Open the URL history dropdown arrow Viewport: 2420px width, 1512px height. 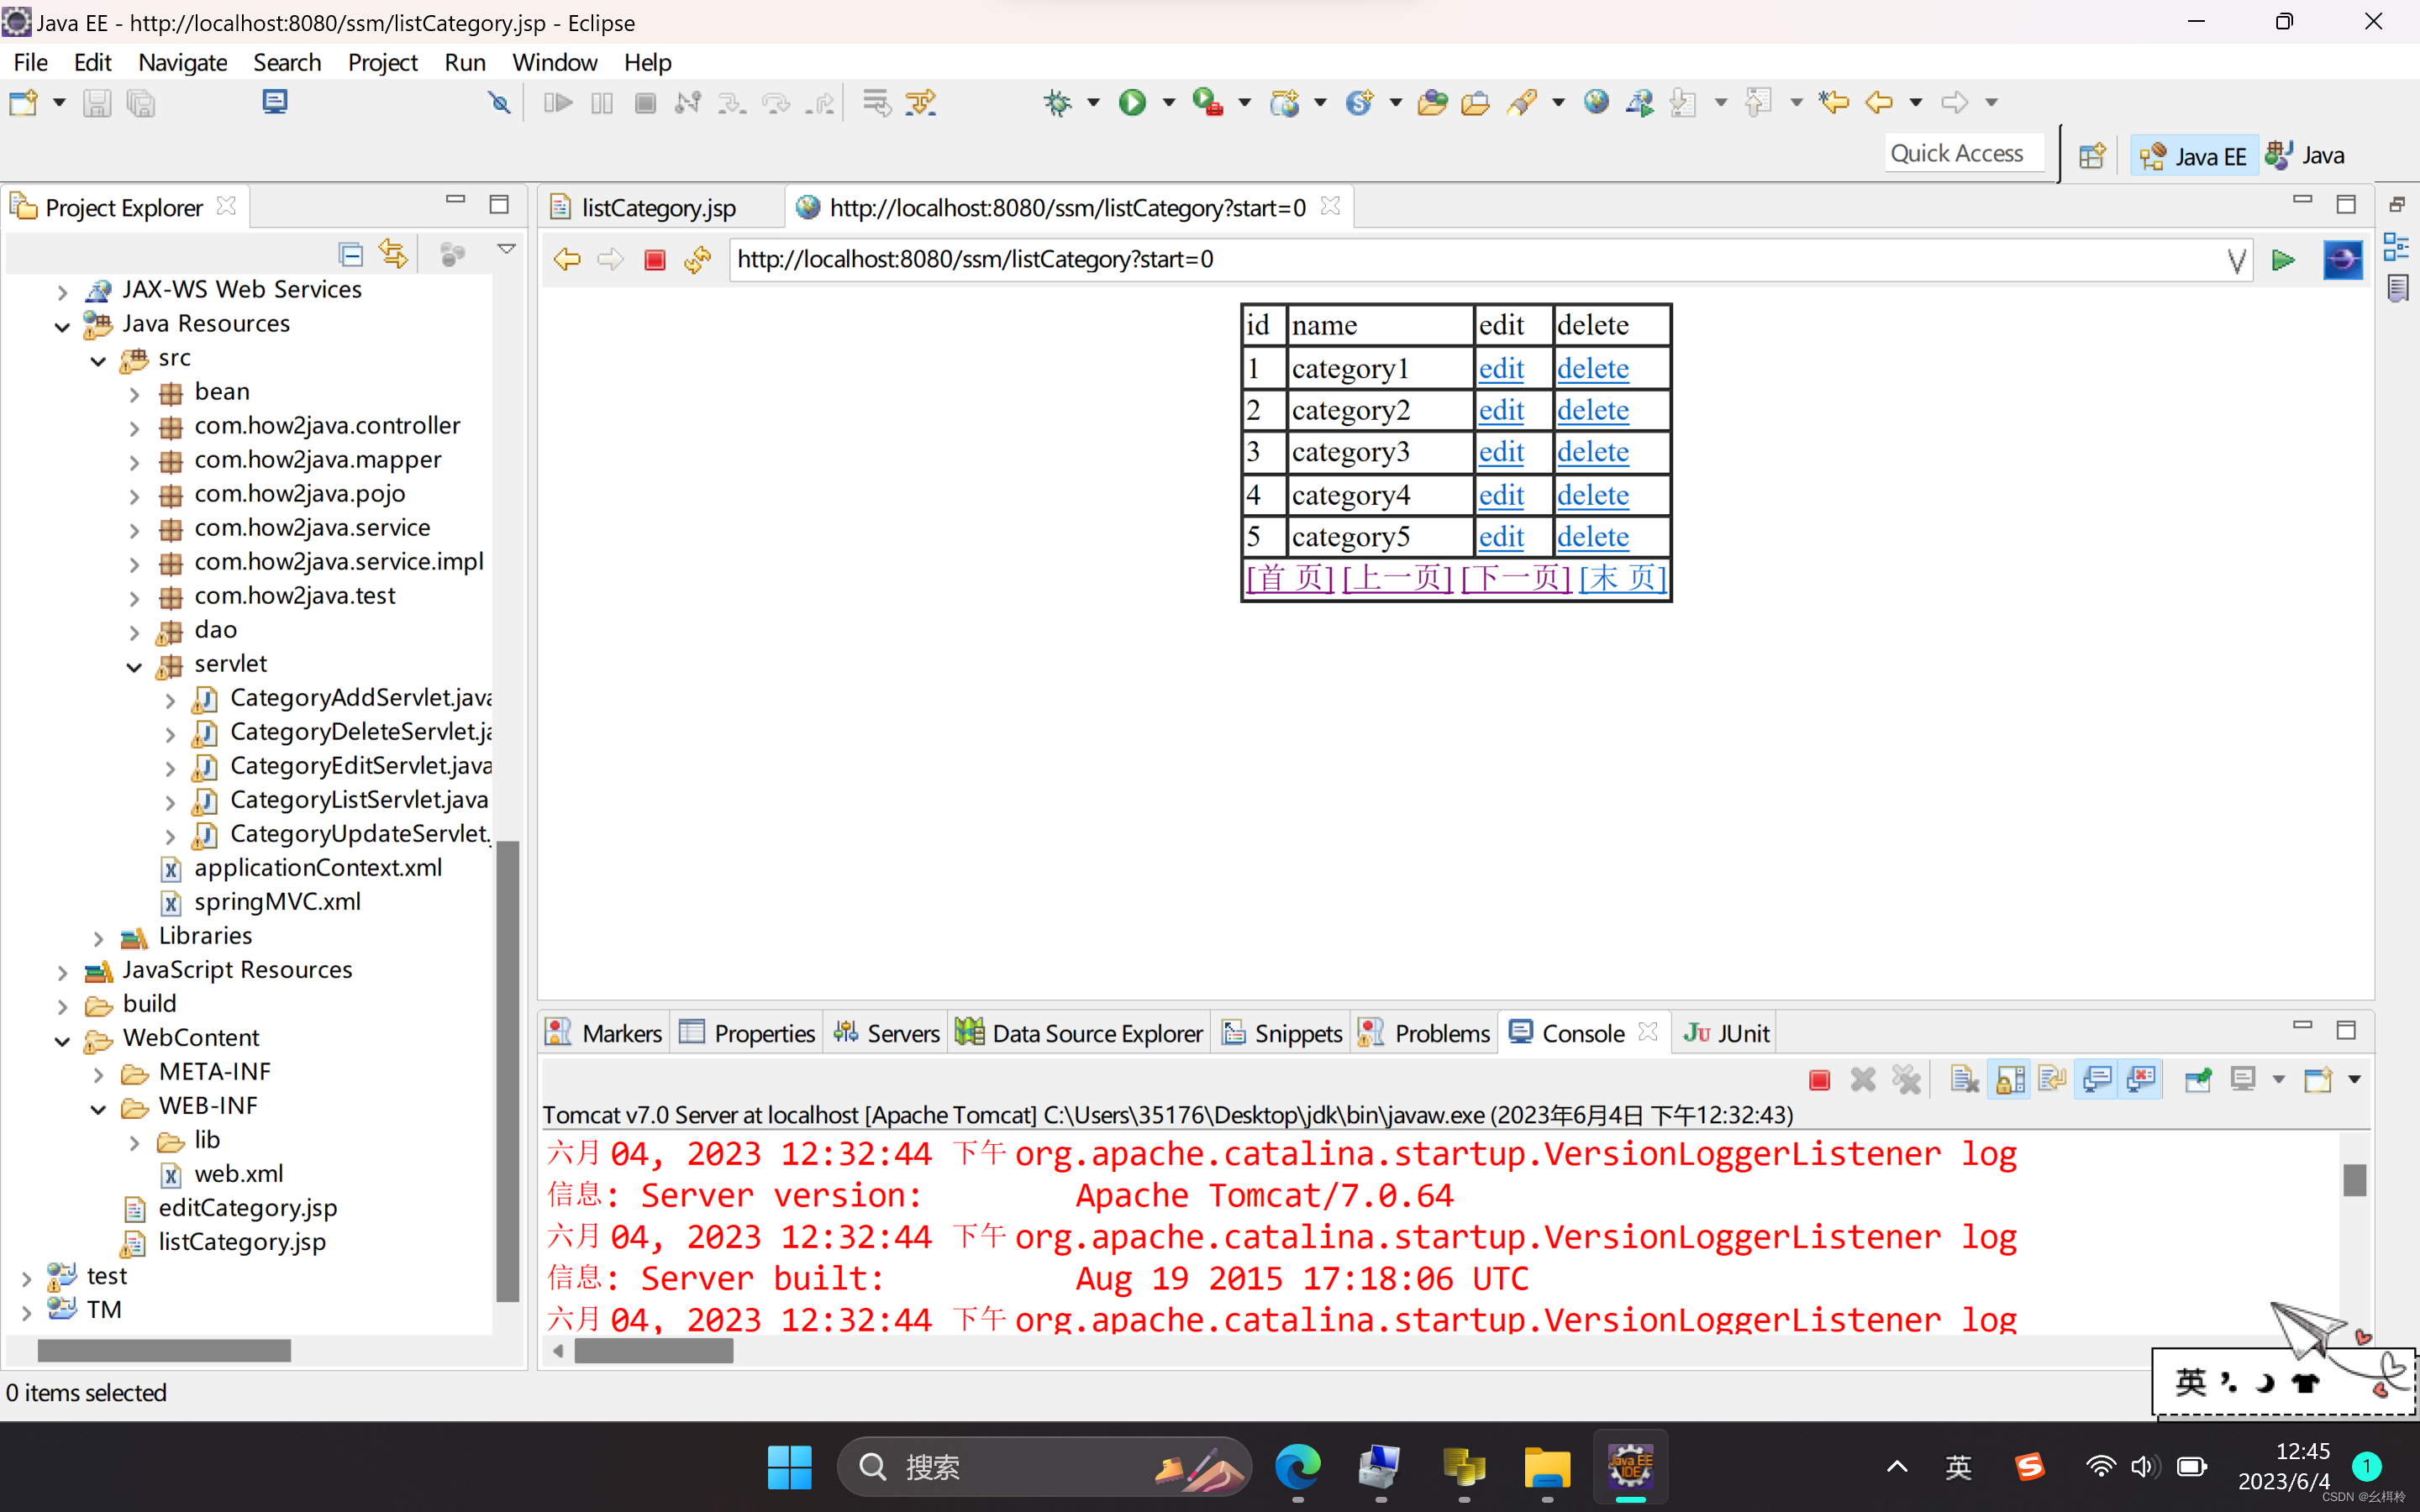pyautogui.click(x=2236, y=260)
